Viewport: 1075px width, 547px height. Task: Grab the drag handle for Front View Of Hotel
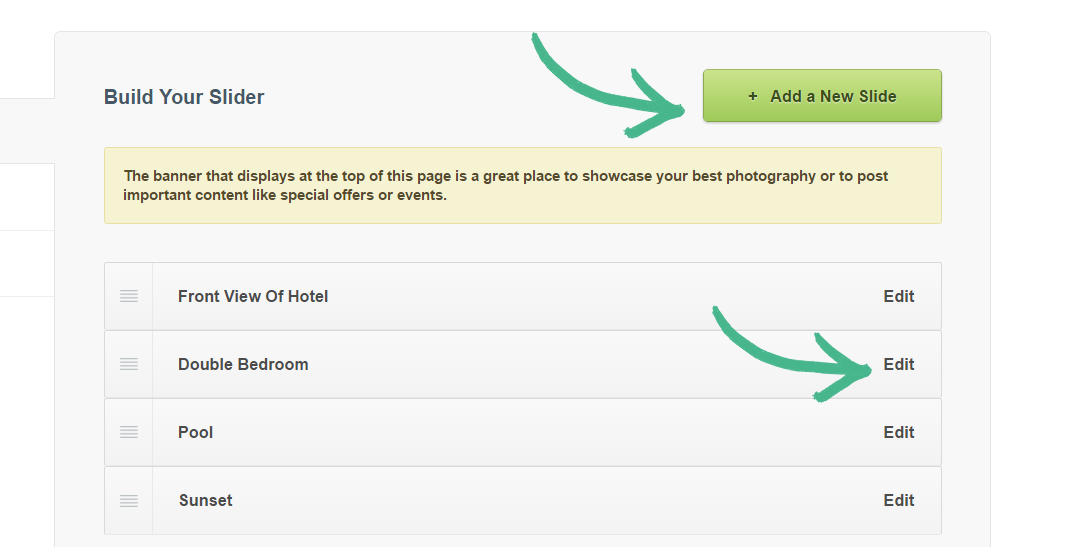pos(128,296)
